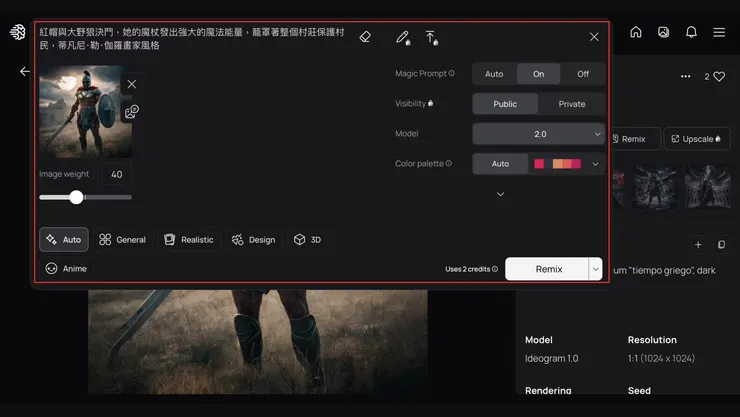This screenshot has height=417, width=740.
Task: Click the white Remix button
Action: pos(547,269)
